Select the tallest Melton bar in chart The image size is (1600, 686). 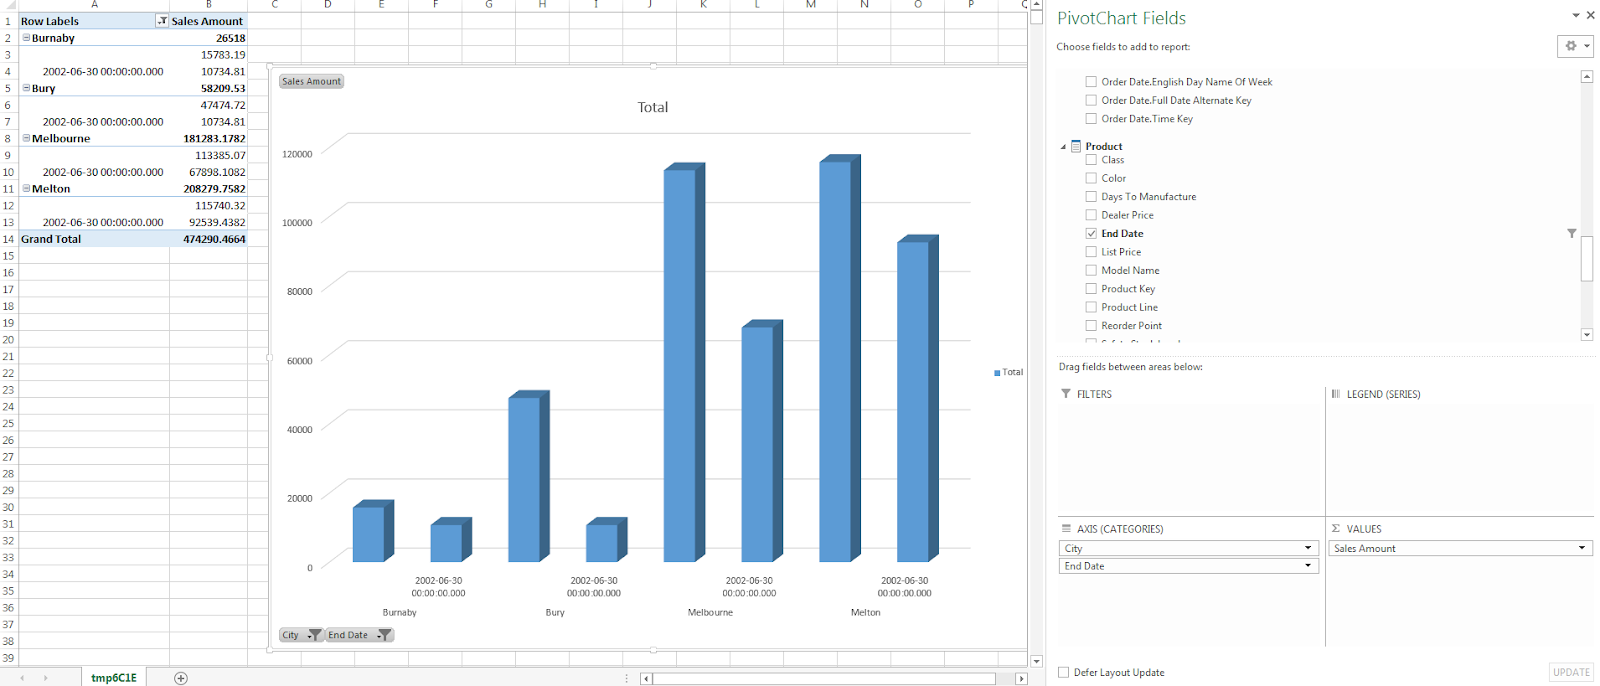[839, 358]
